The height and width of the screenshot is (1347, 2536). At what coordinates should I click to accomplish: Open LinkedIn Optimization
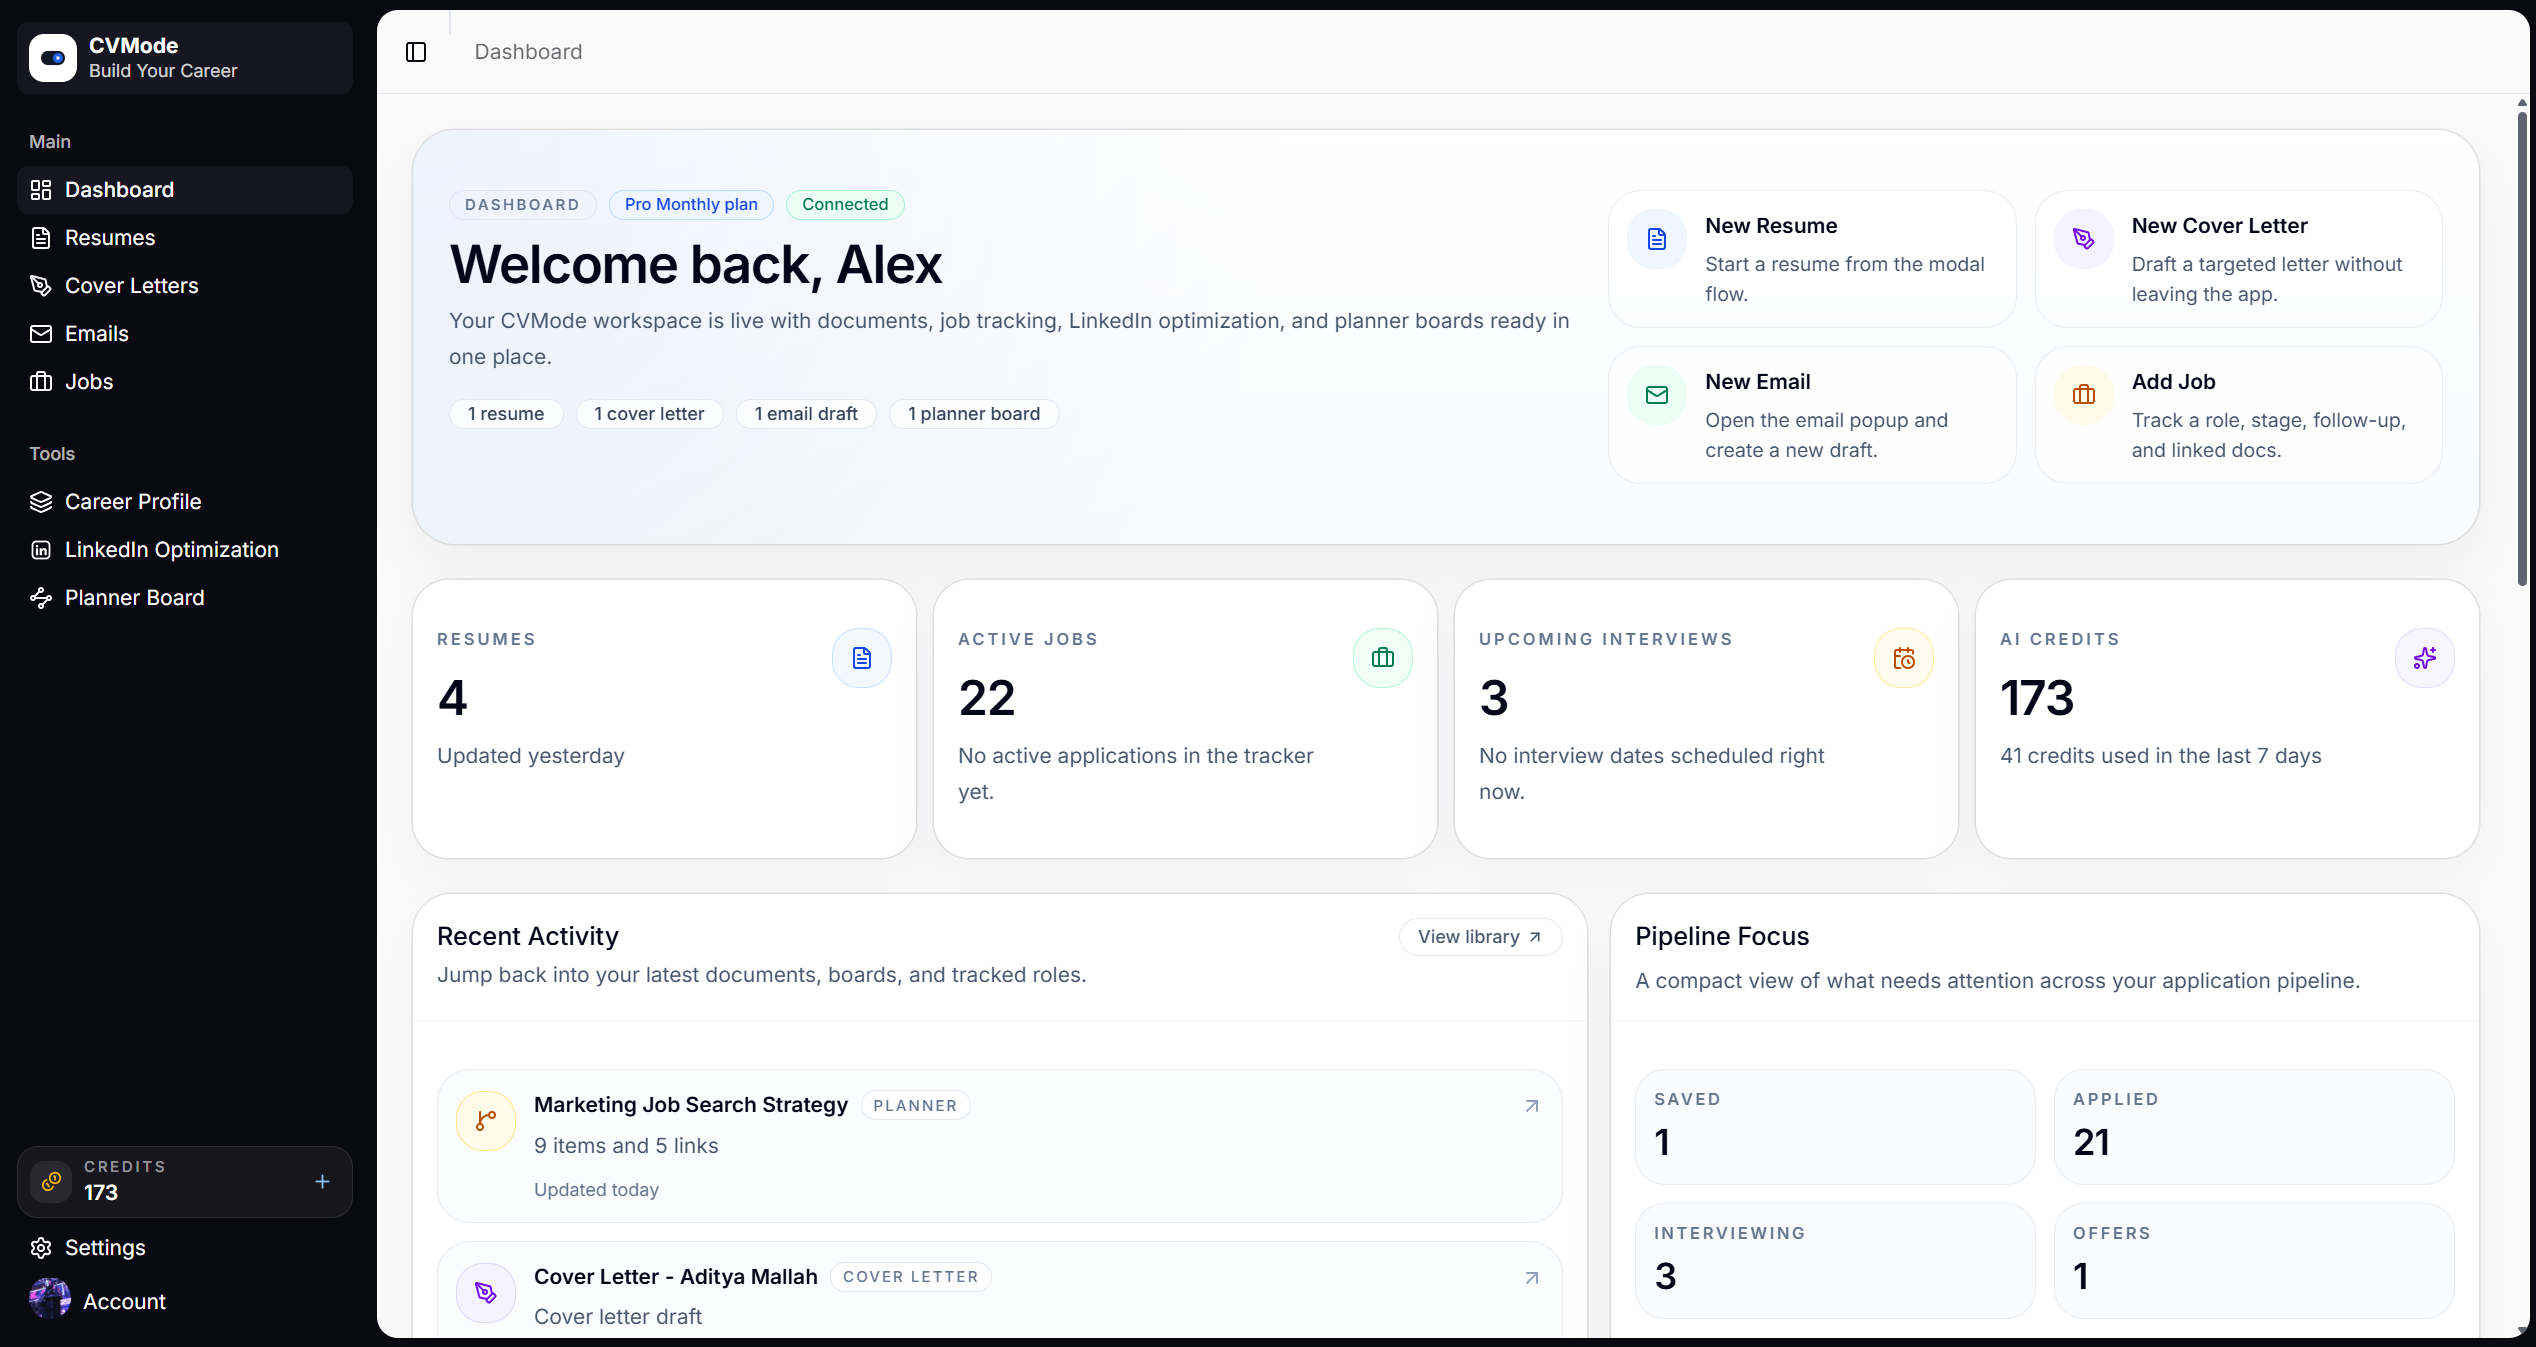point(171,549)
